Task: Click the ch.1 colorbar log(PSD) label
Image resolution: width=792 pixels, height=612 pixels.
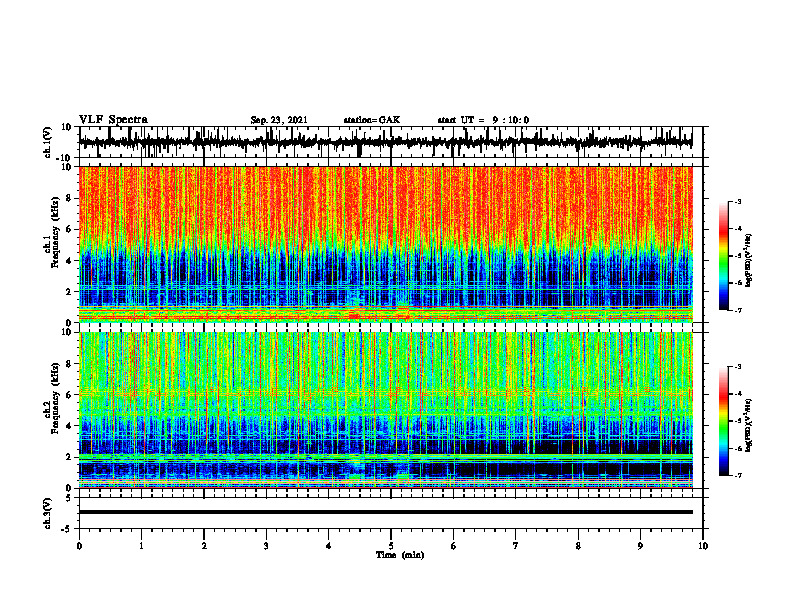Action: pyautogui.click(x=749, y=261)
